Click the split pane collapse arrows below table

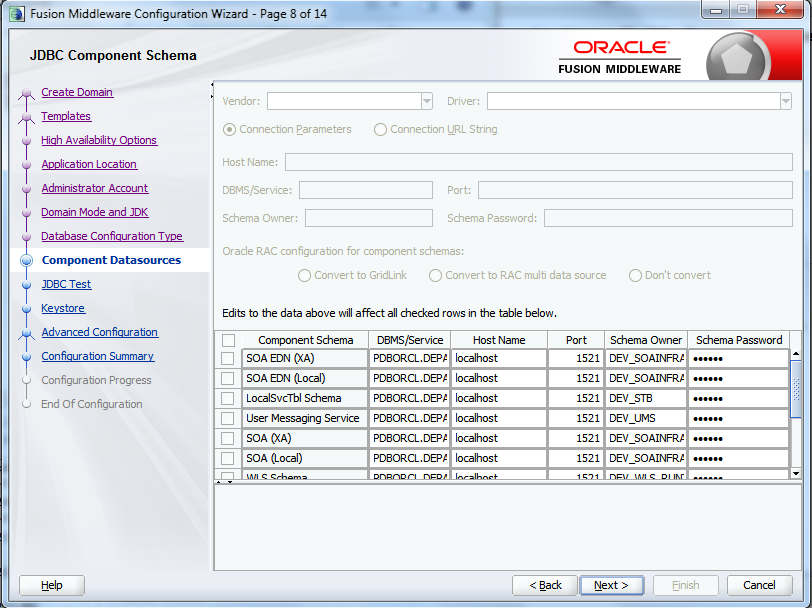tap(224, 482)
